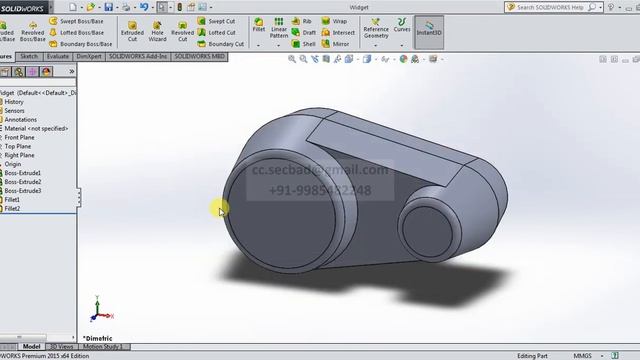The height and width of the screenshot is (360, 640).
Task: Choose the Shell feature
Action: point(304,44)
